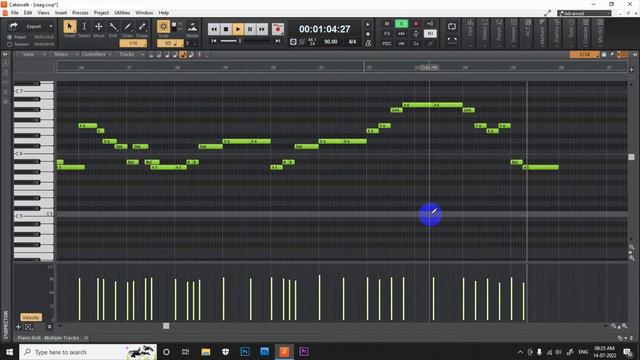Viewport: 640px width, 360px height.
Task: Choose the Select tool
Action: point(84,27)
